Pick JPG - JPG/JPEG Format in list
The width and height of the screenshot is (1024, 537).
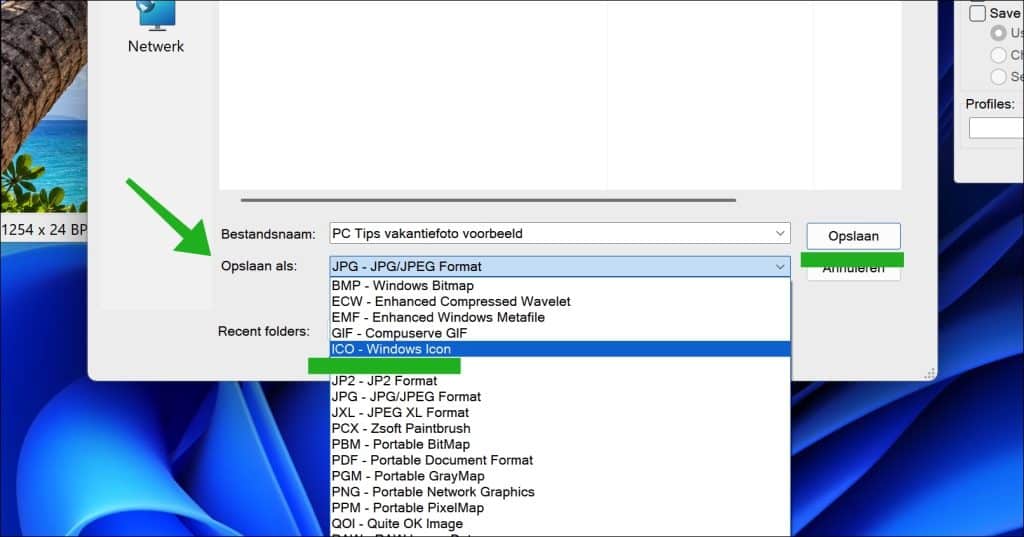(x=560, y=397)
